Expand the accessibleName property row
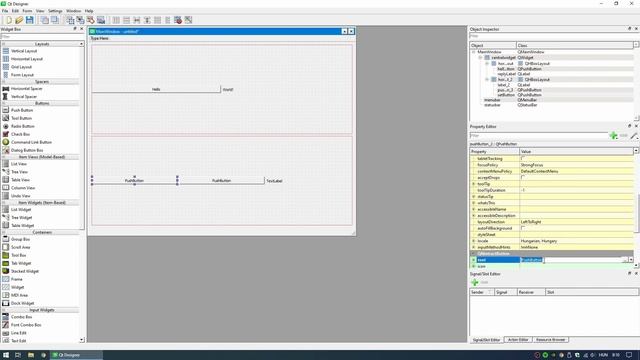The image size is (640, 360). (x=474, y=209)
